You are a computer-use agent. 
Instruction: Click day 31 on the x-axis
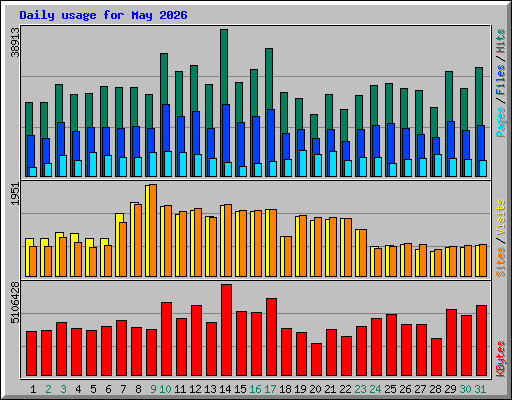click(480, 389)
